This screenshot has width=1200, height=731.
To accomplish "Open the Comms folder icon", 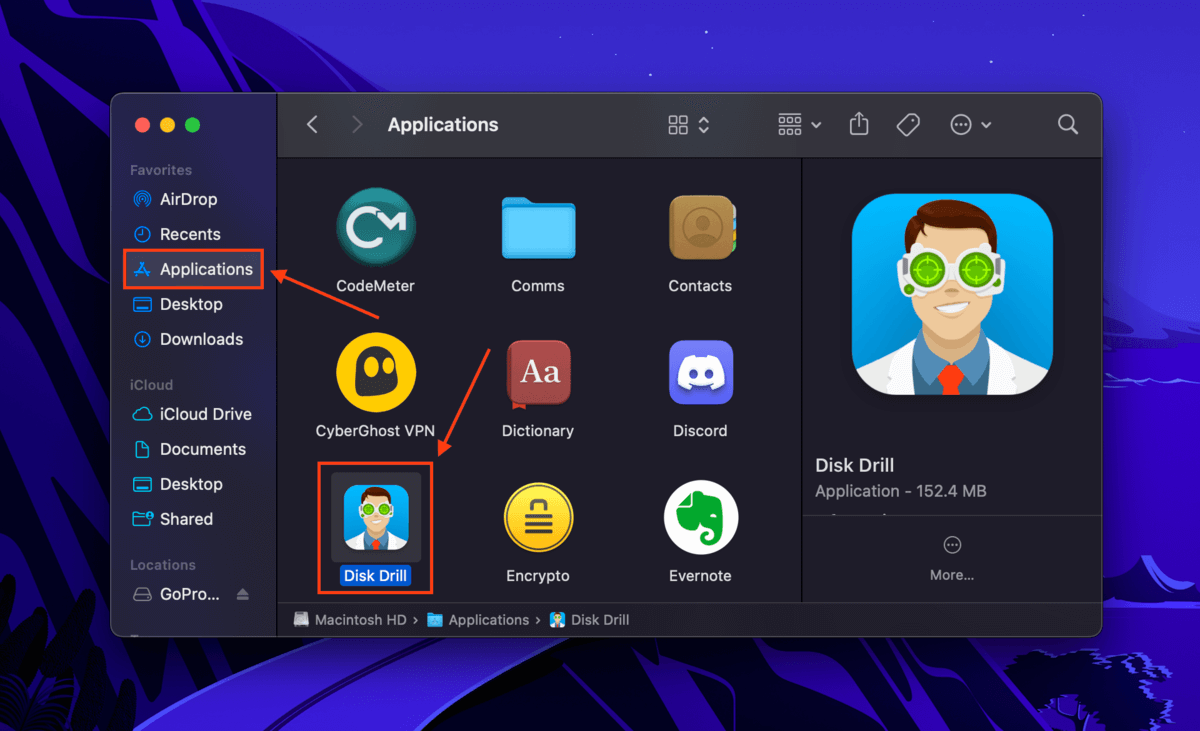I will [x=538, y=228].
